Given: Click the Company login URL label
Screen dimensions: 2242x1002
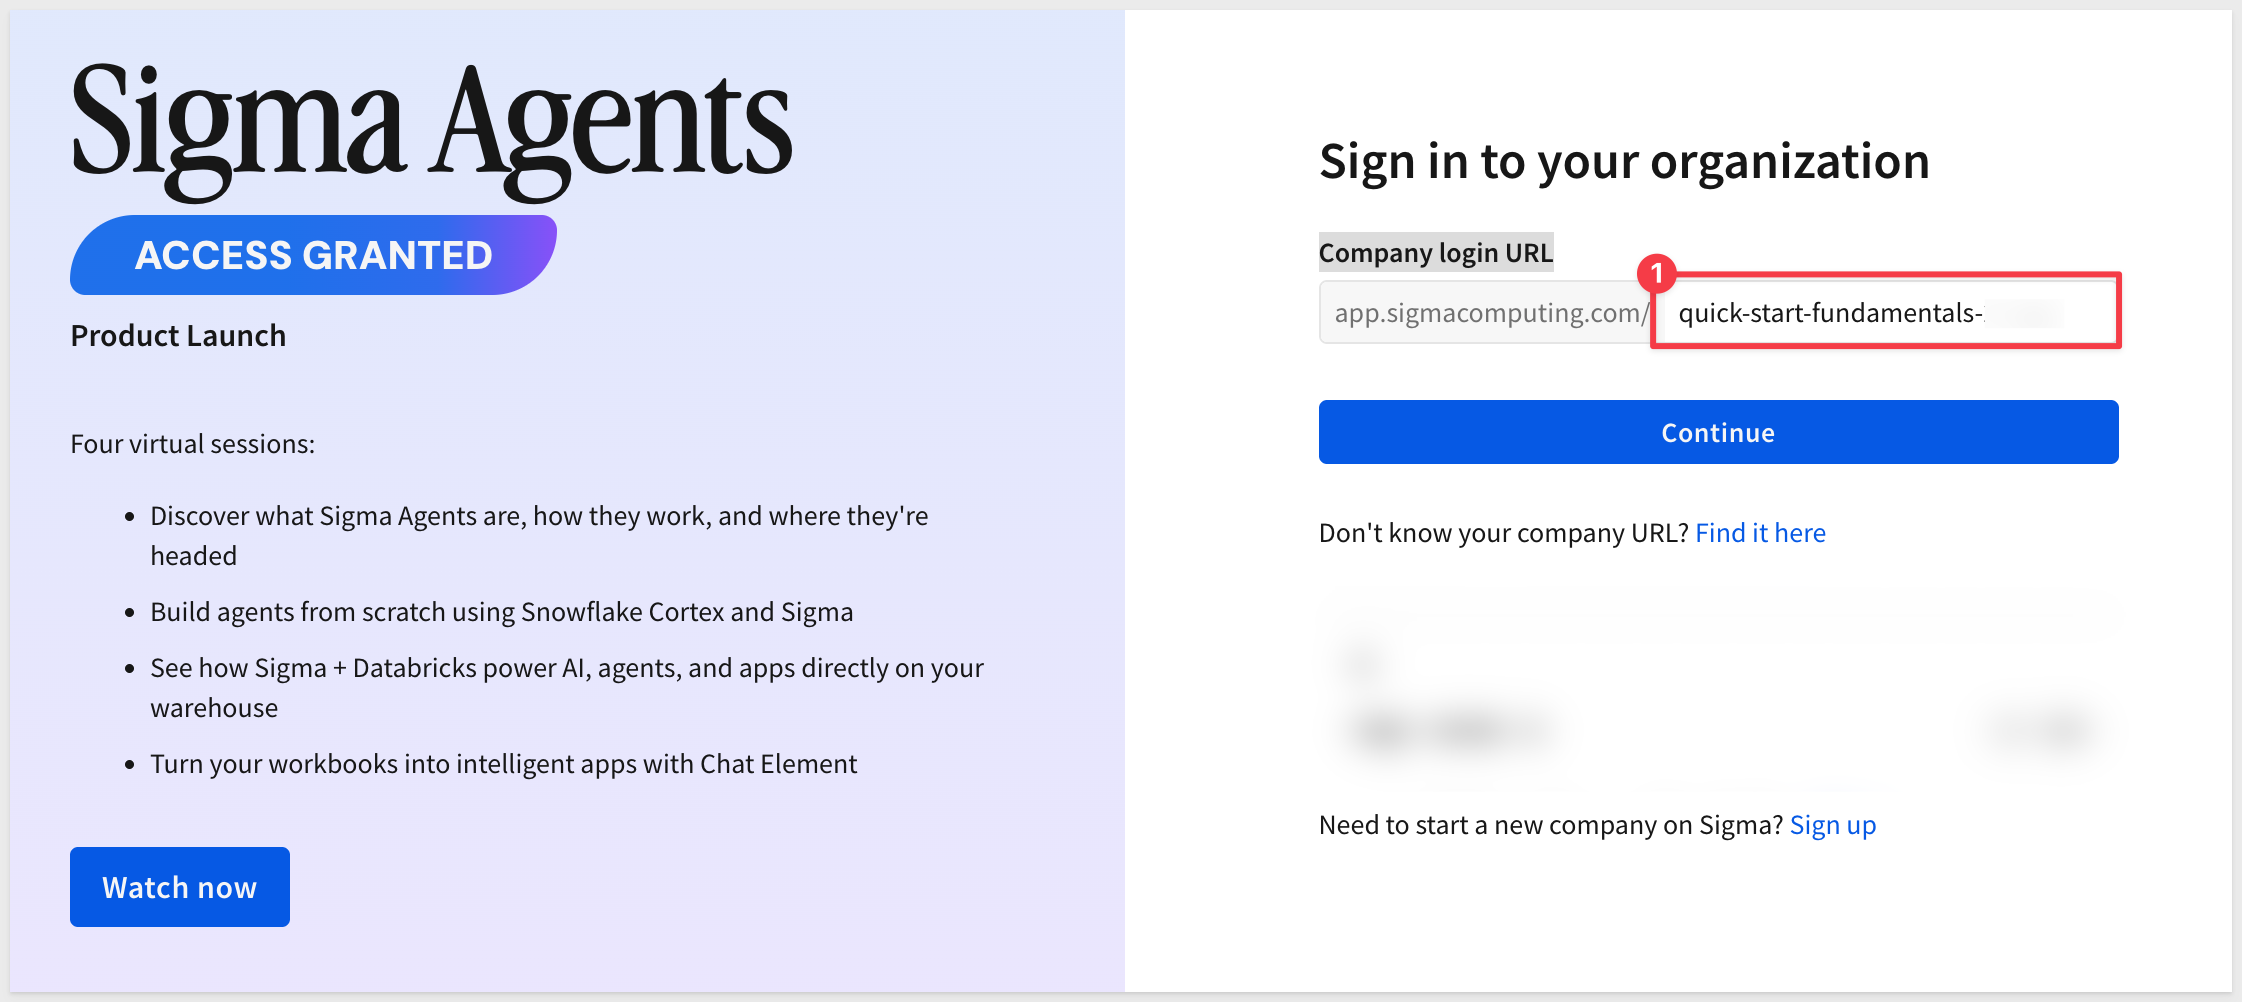Looking at the screenshot, I should pos(1435,253).
